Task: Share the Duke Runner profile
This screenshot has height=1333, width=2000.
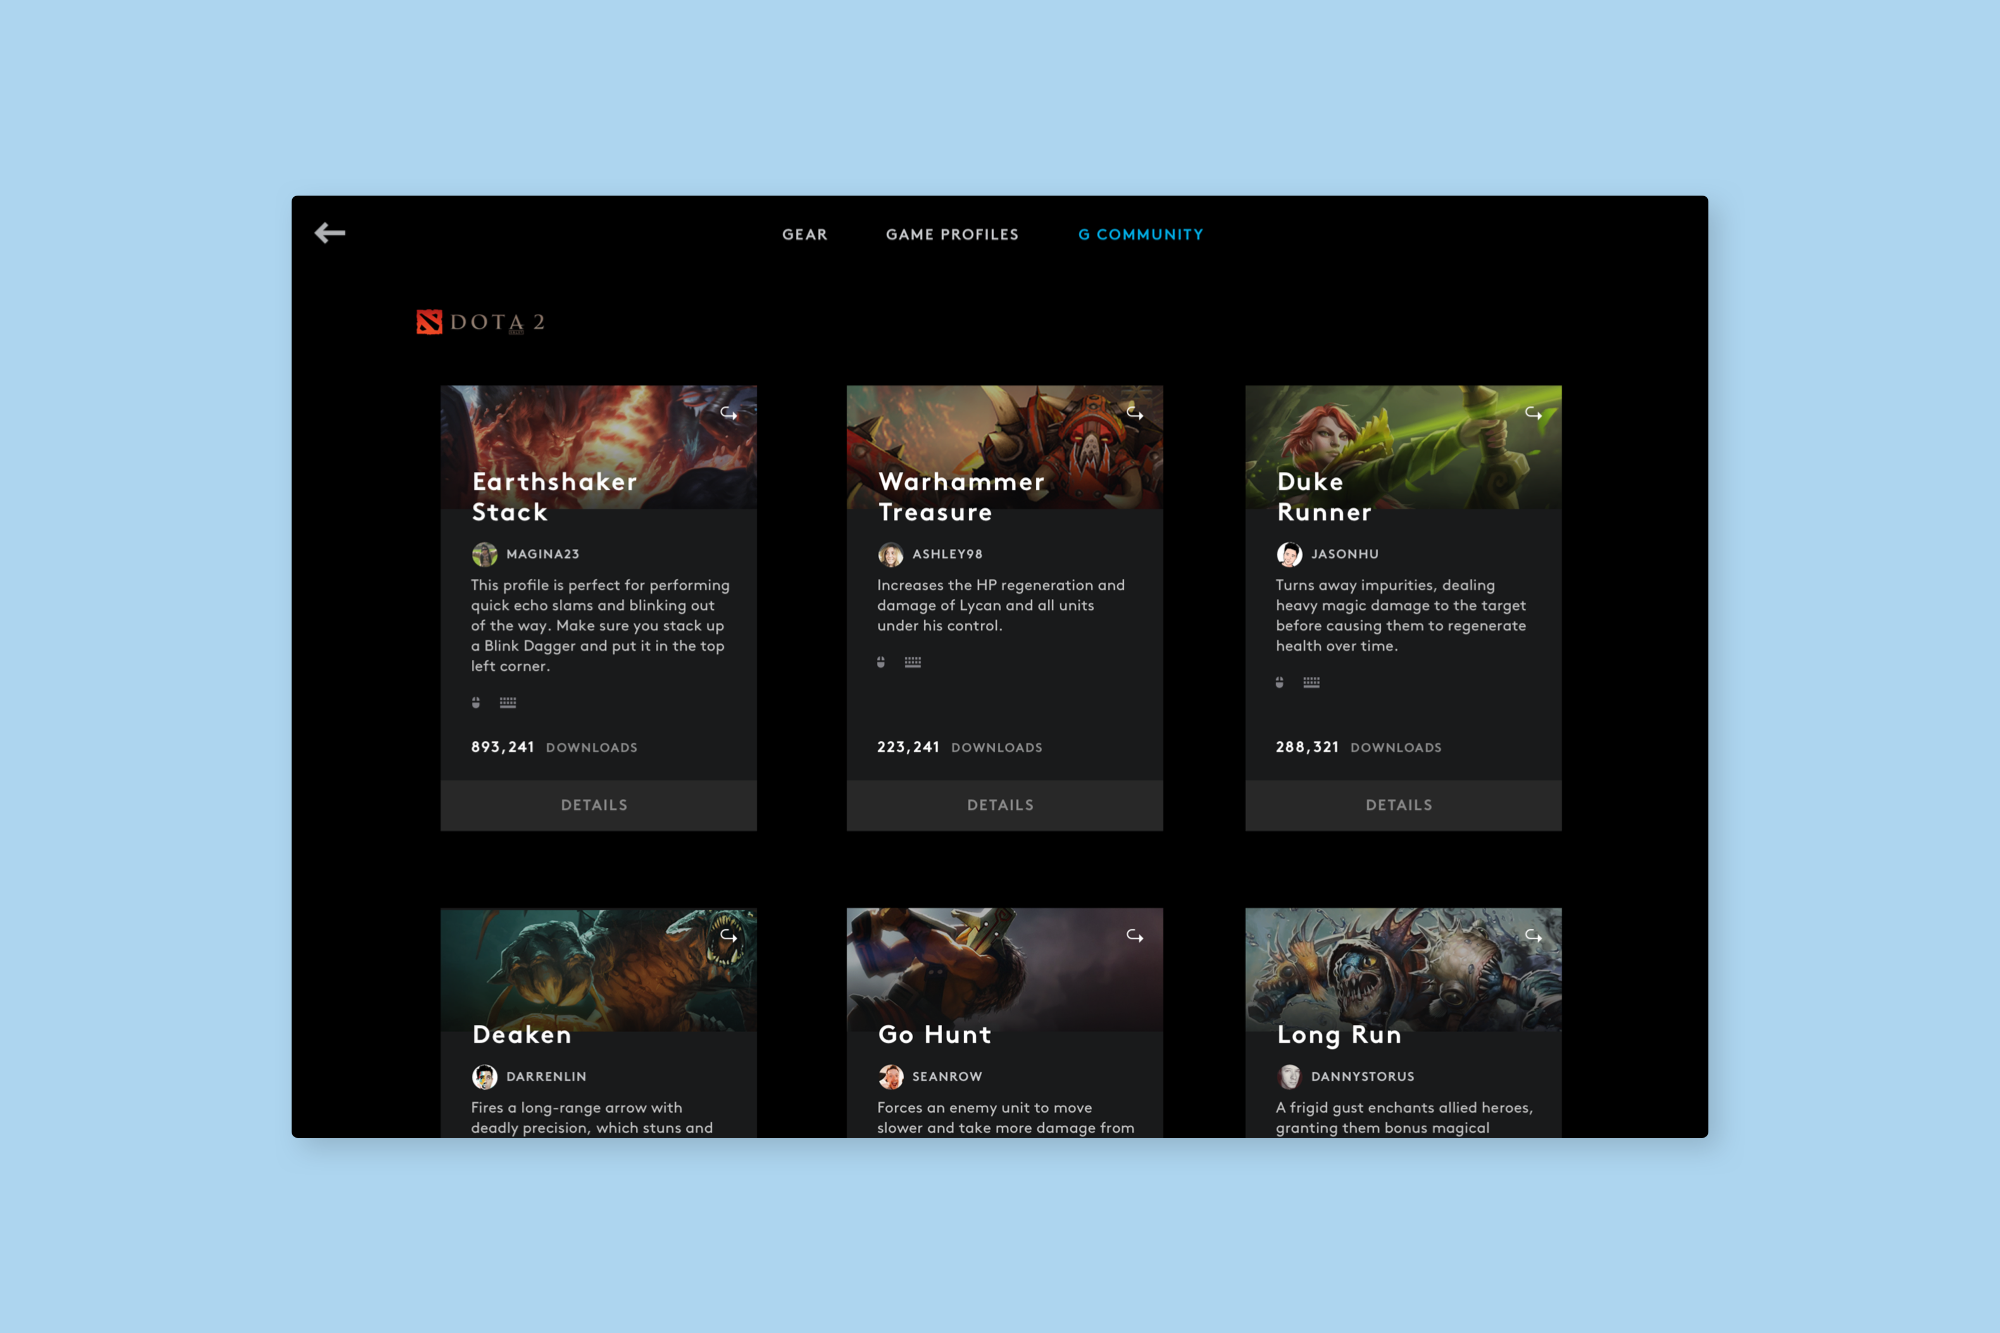Action: pos(1533,413)
